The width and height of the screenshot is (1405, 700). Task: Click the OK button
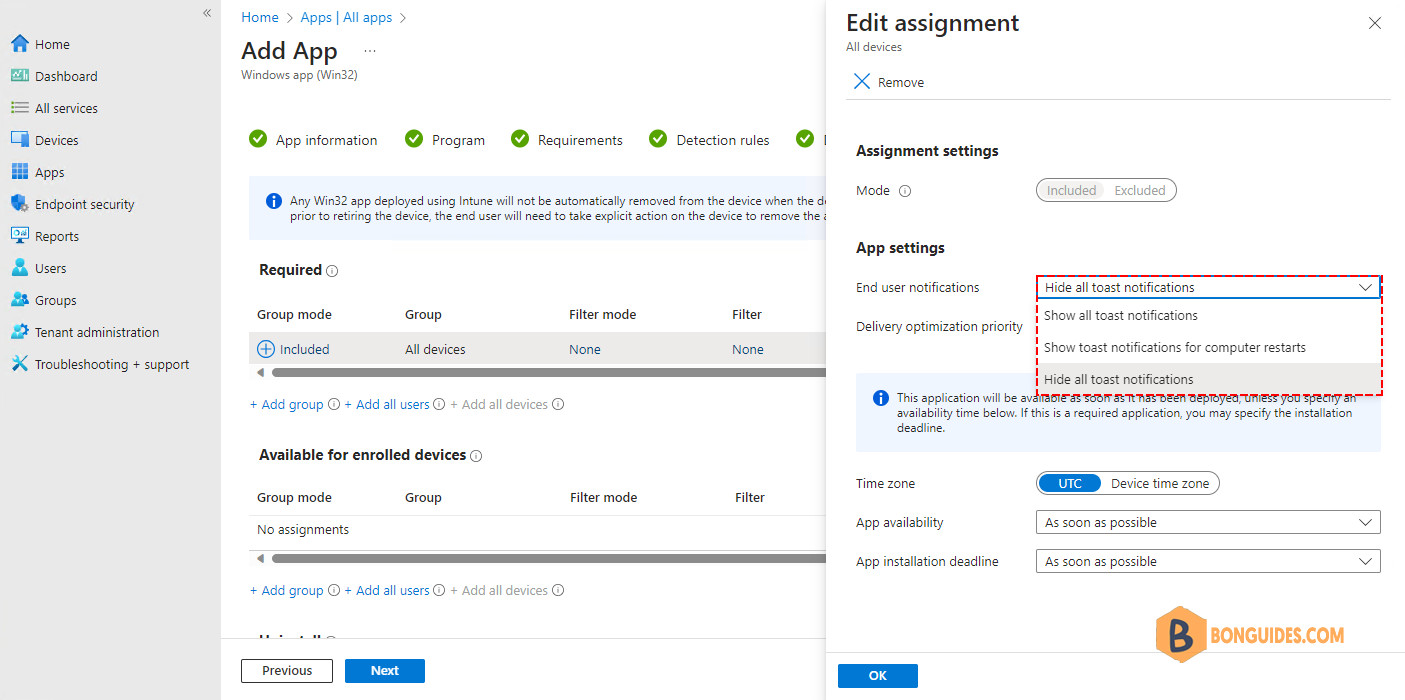pos(878,676)
